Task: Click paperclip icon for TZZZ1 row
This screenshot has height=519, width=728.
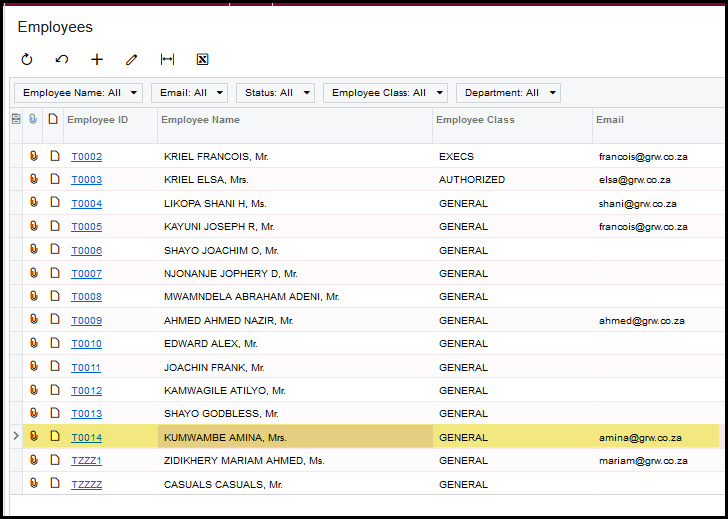Action: (33, 460)
